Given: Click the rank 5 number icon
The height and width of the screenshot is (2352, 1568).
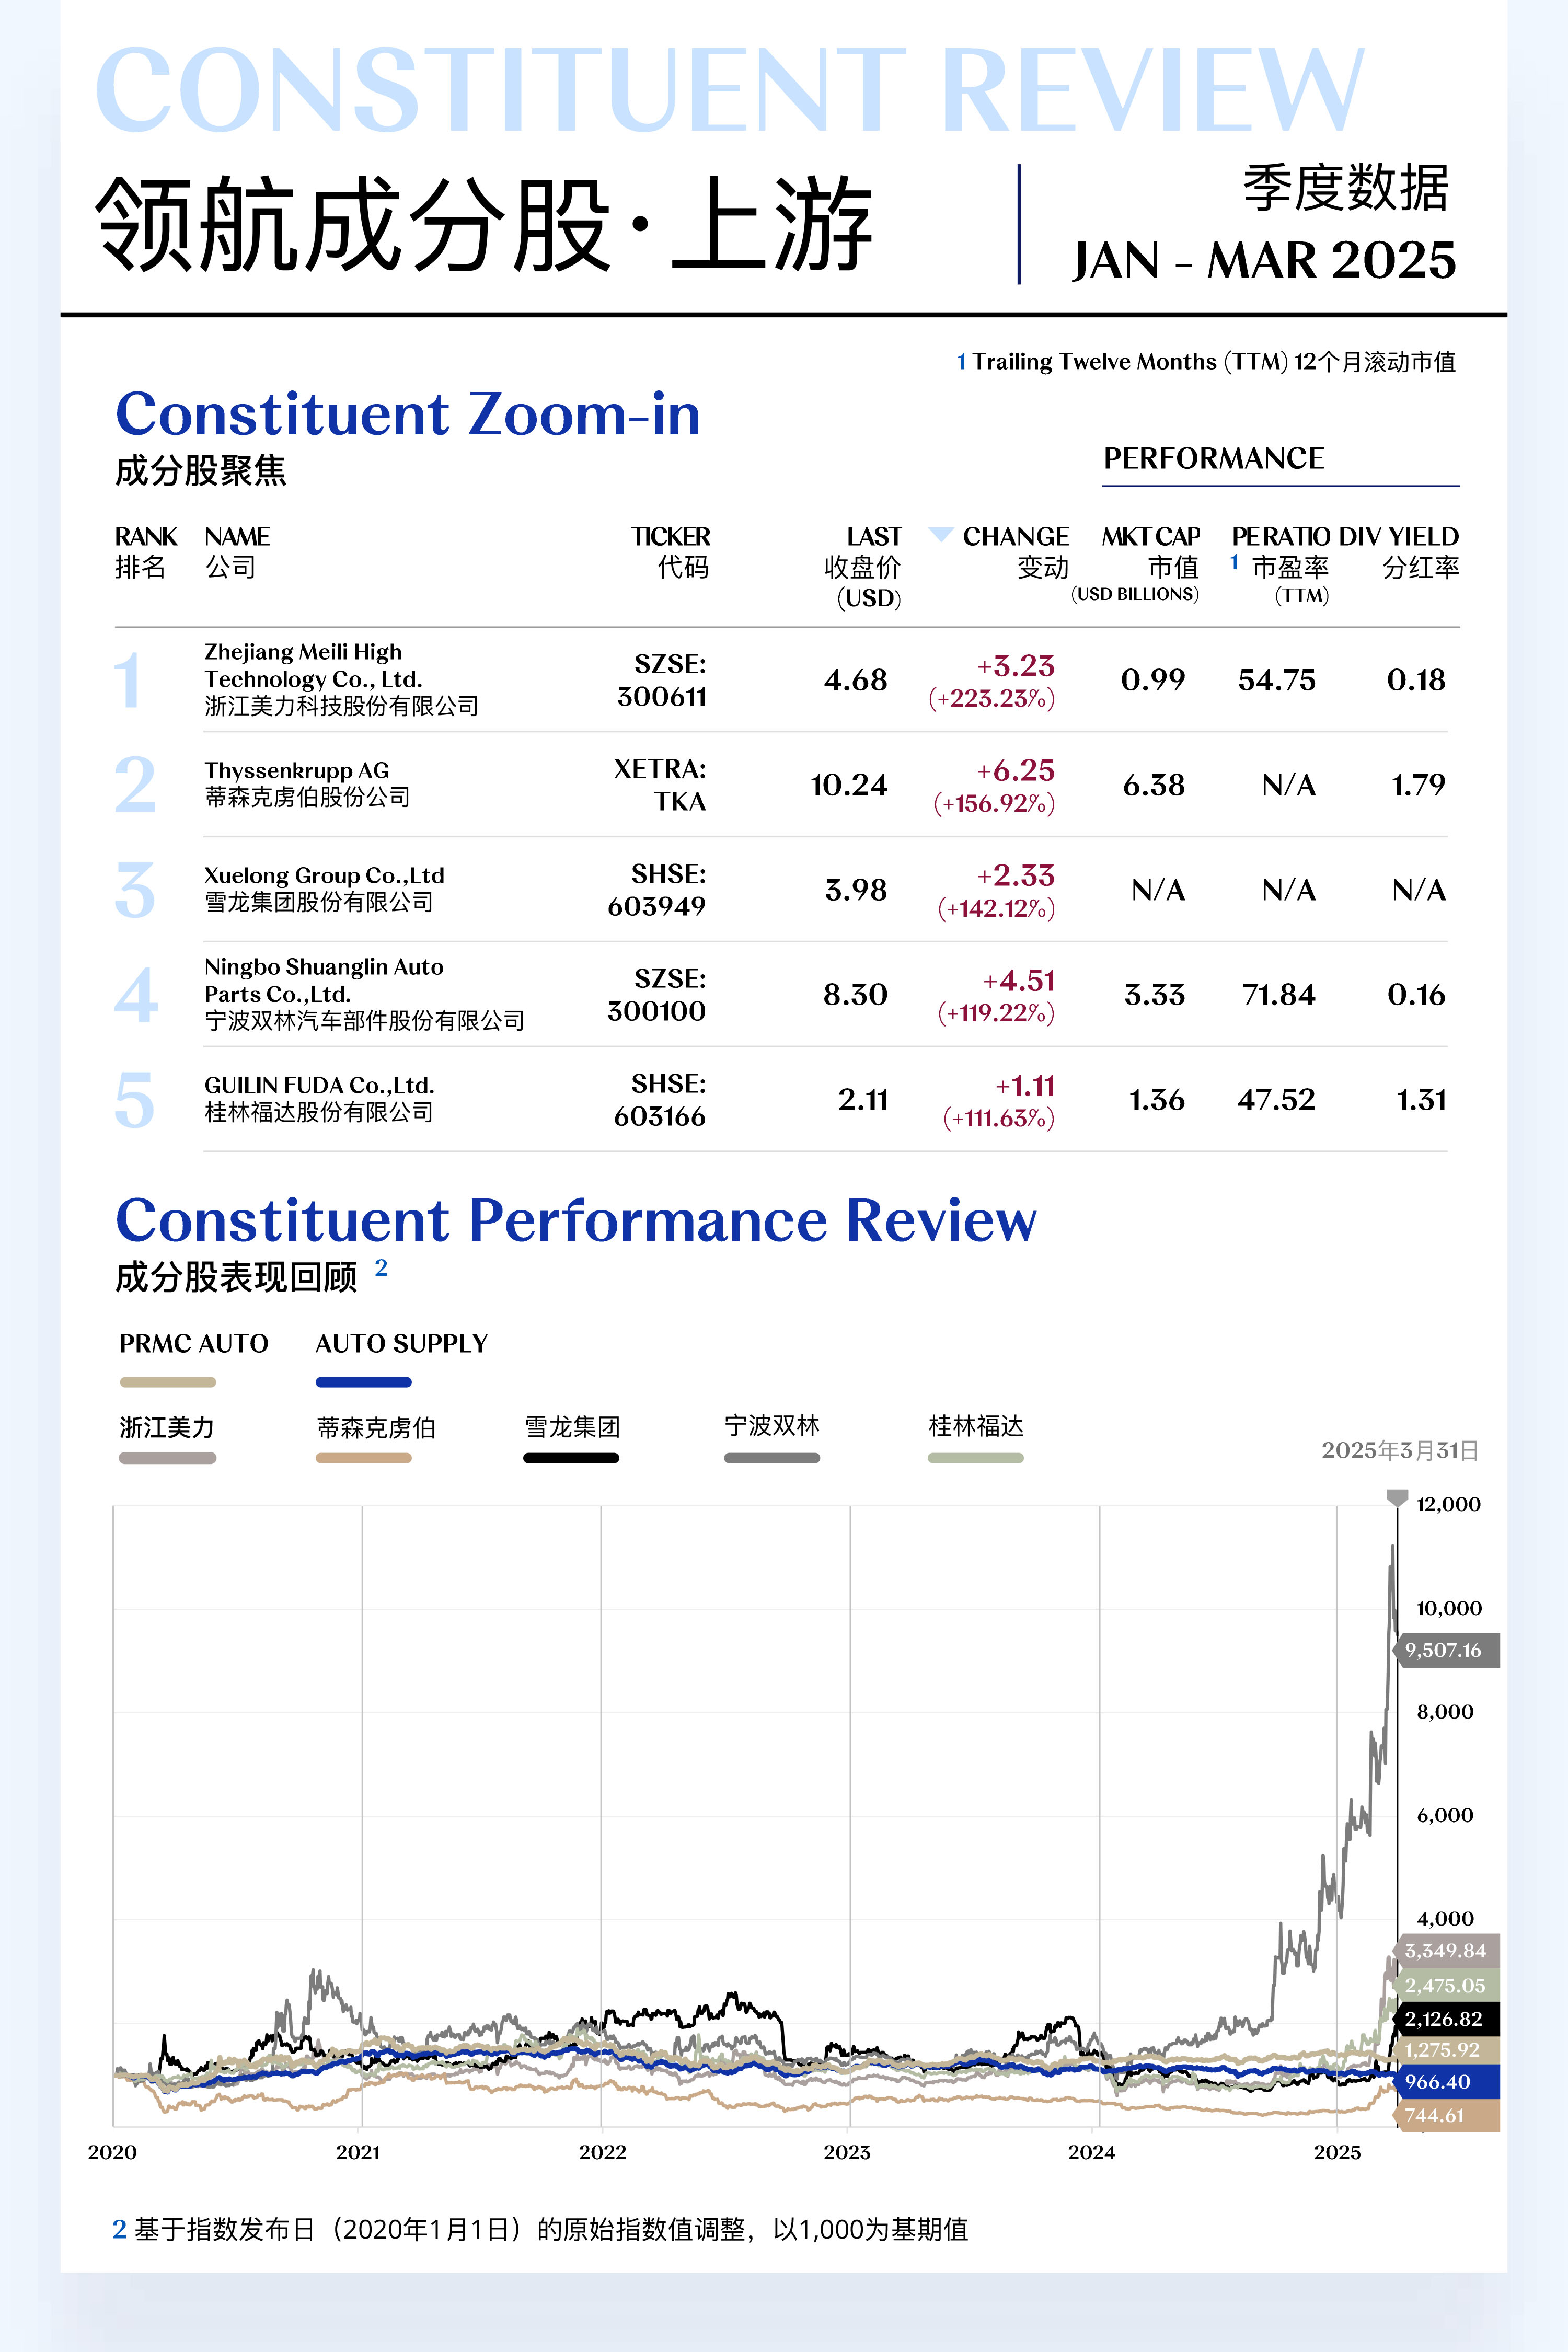Looking at the screenshot, I should (x=135, y=1100).
